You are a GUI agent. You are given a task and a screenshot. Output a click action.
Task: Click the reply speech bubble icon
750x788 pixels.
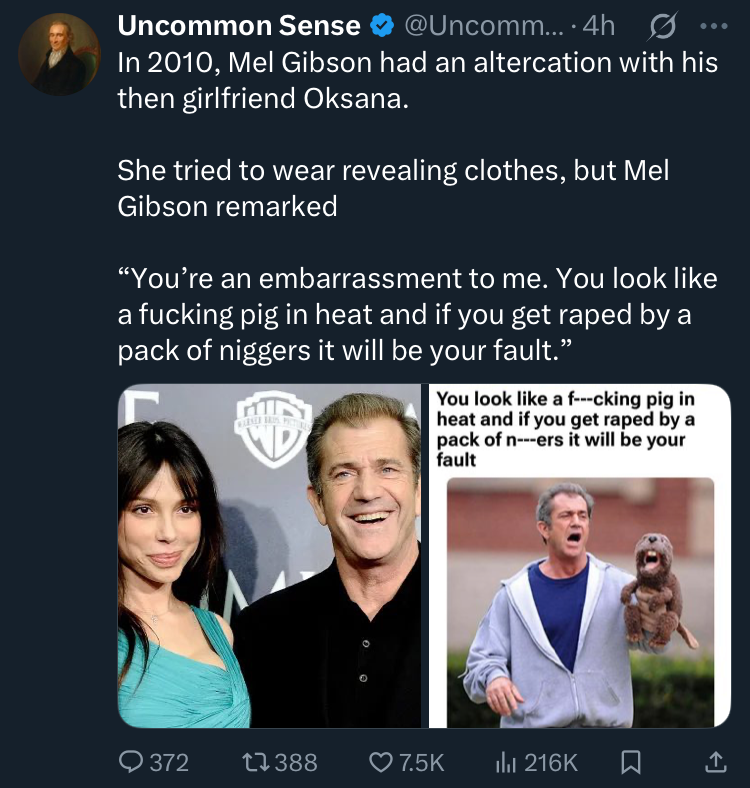click(131, 762)
